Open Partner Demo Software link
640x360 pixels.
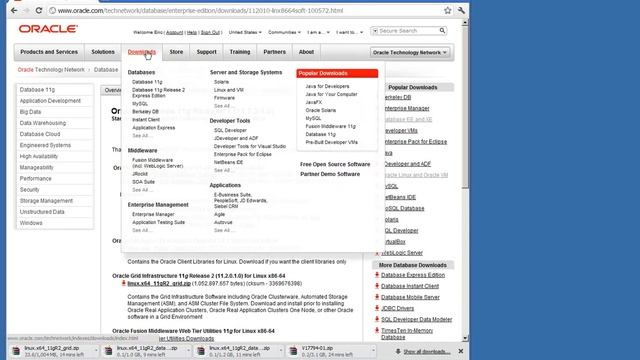click(330, 174)
